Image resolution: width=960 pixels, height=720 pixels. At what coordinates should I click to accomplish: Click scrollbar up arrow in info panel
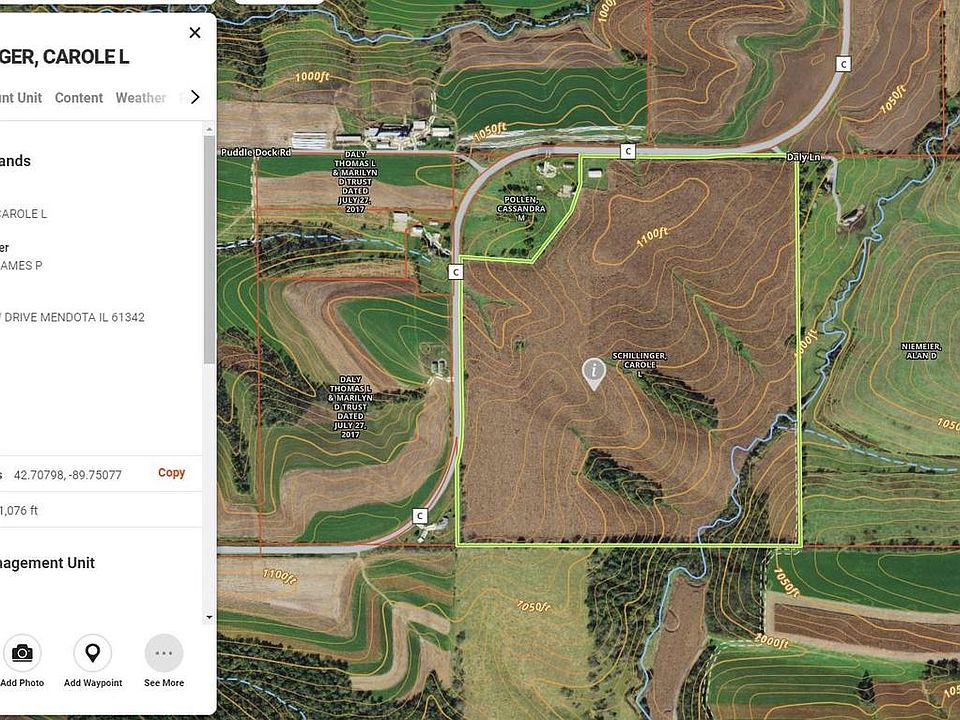[209, 130]
